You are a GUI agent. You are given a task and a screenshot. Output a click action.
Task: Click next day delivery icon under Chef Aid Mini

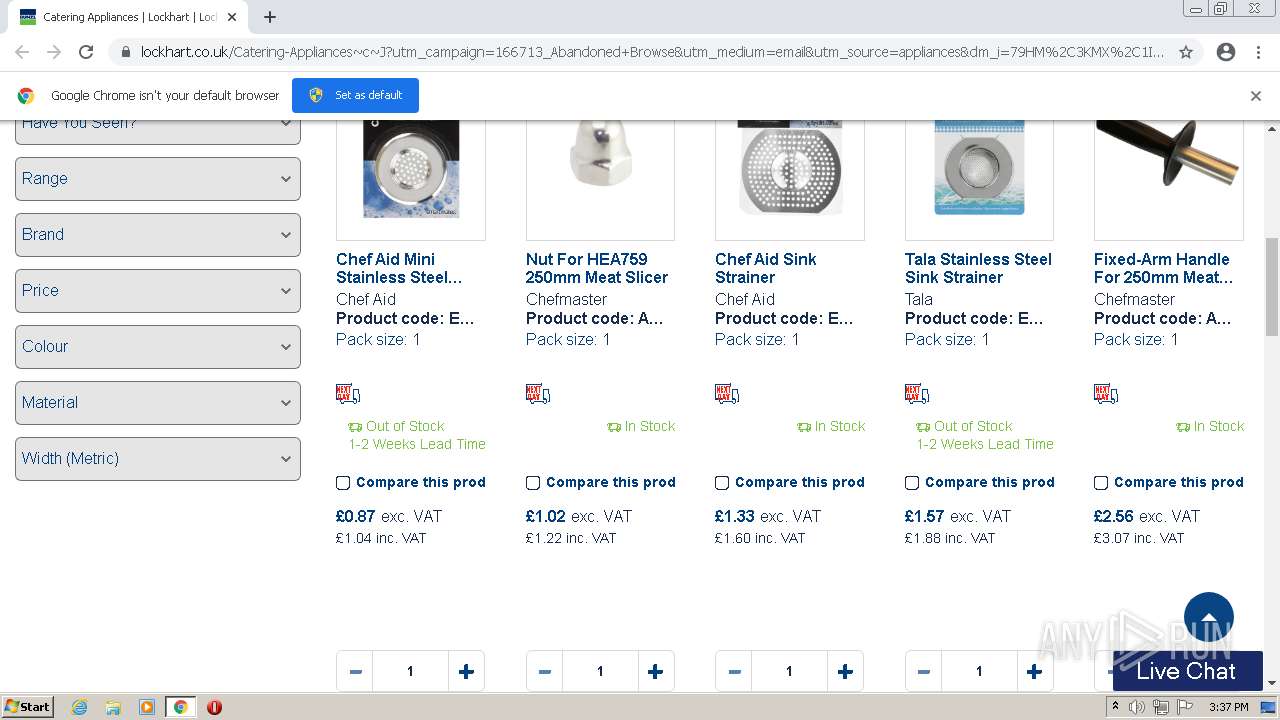(x=347, y=394)
